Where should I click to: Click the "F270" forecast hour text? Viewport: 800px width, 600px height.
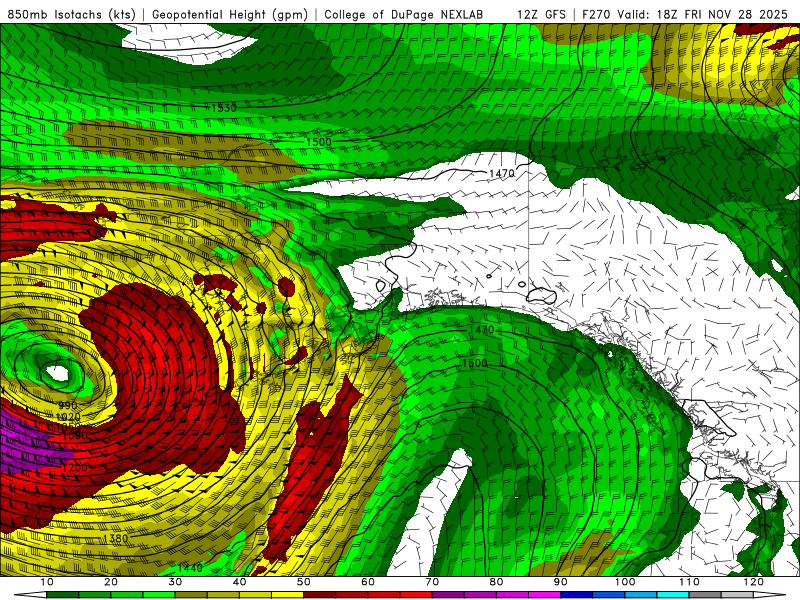pyautogui.click(x=597, y=15)
